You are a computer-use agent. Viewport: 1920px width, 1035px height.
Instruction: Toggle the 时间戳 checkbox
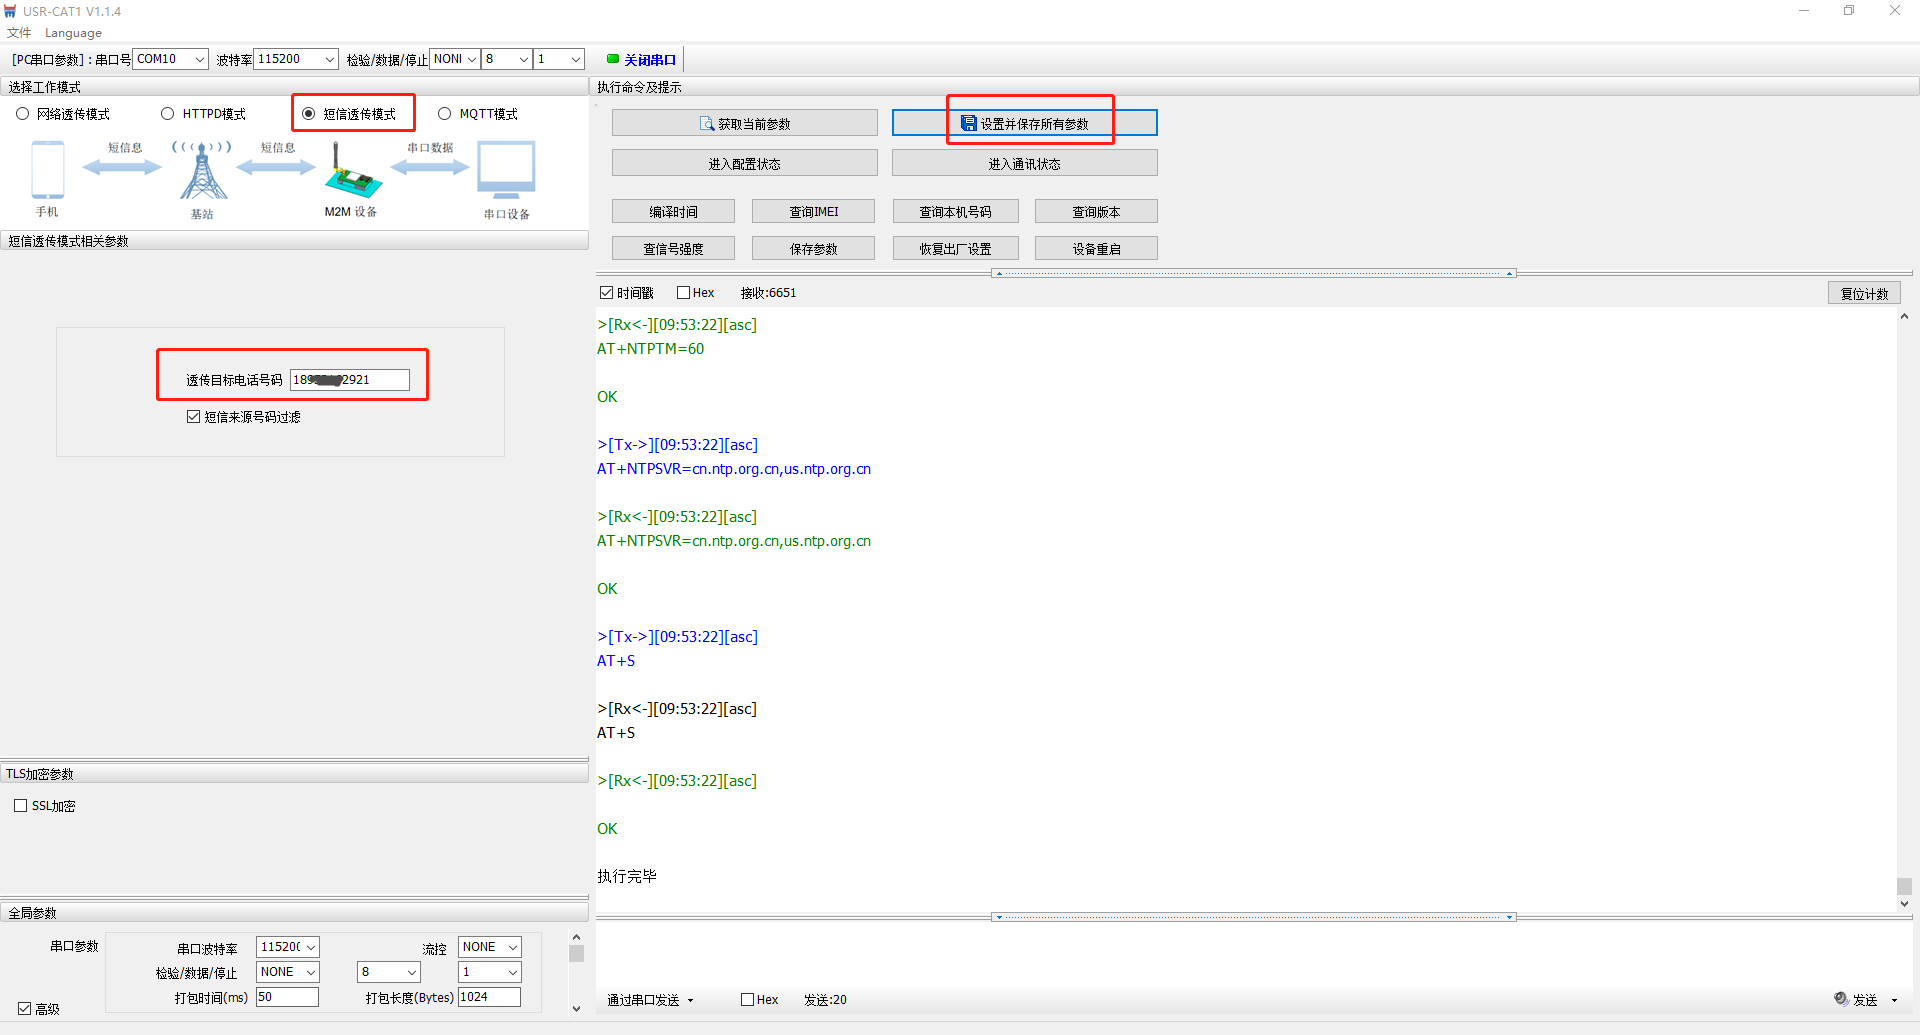tap(606, 293)
